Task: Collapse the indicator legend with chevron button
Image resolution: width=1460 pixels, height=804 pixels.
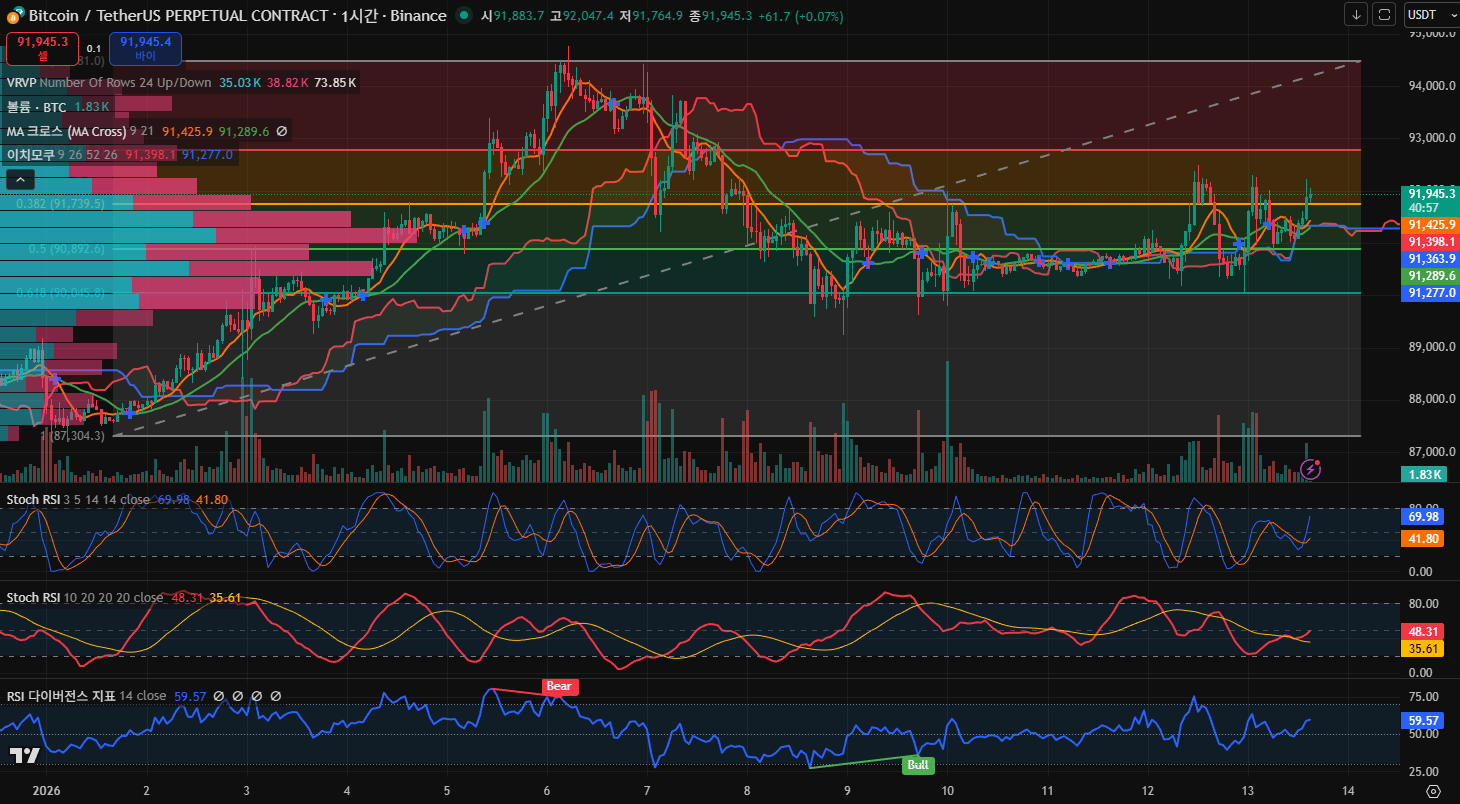Action: pos(20,179)
